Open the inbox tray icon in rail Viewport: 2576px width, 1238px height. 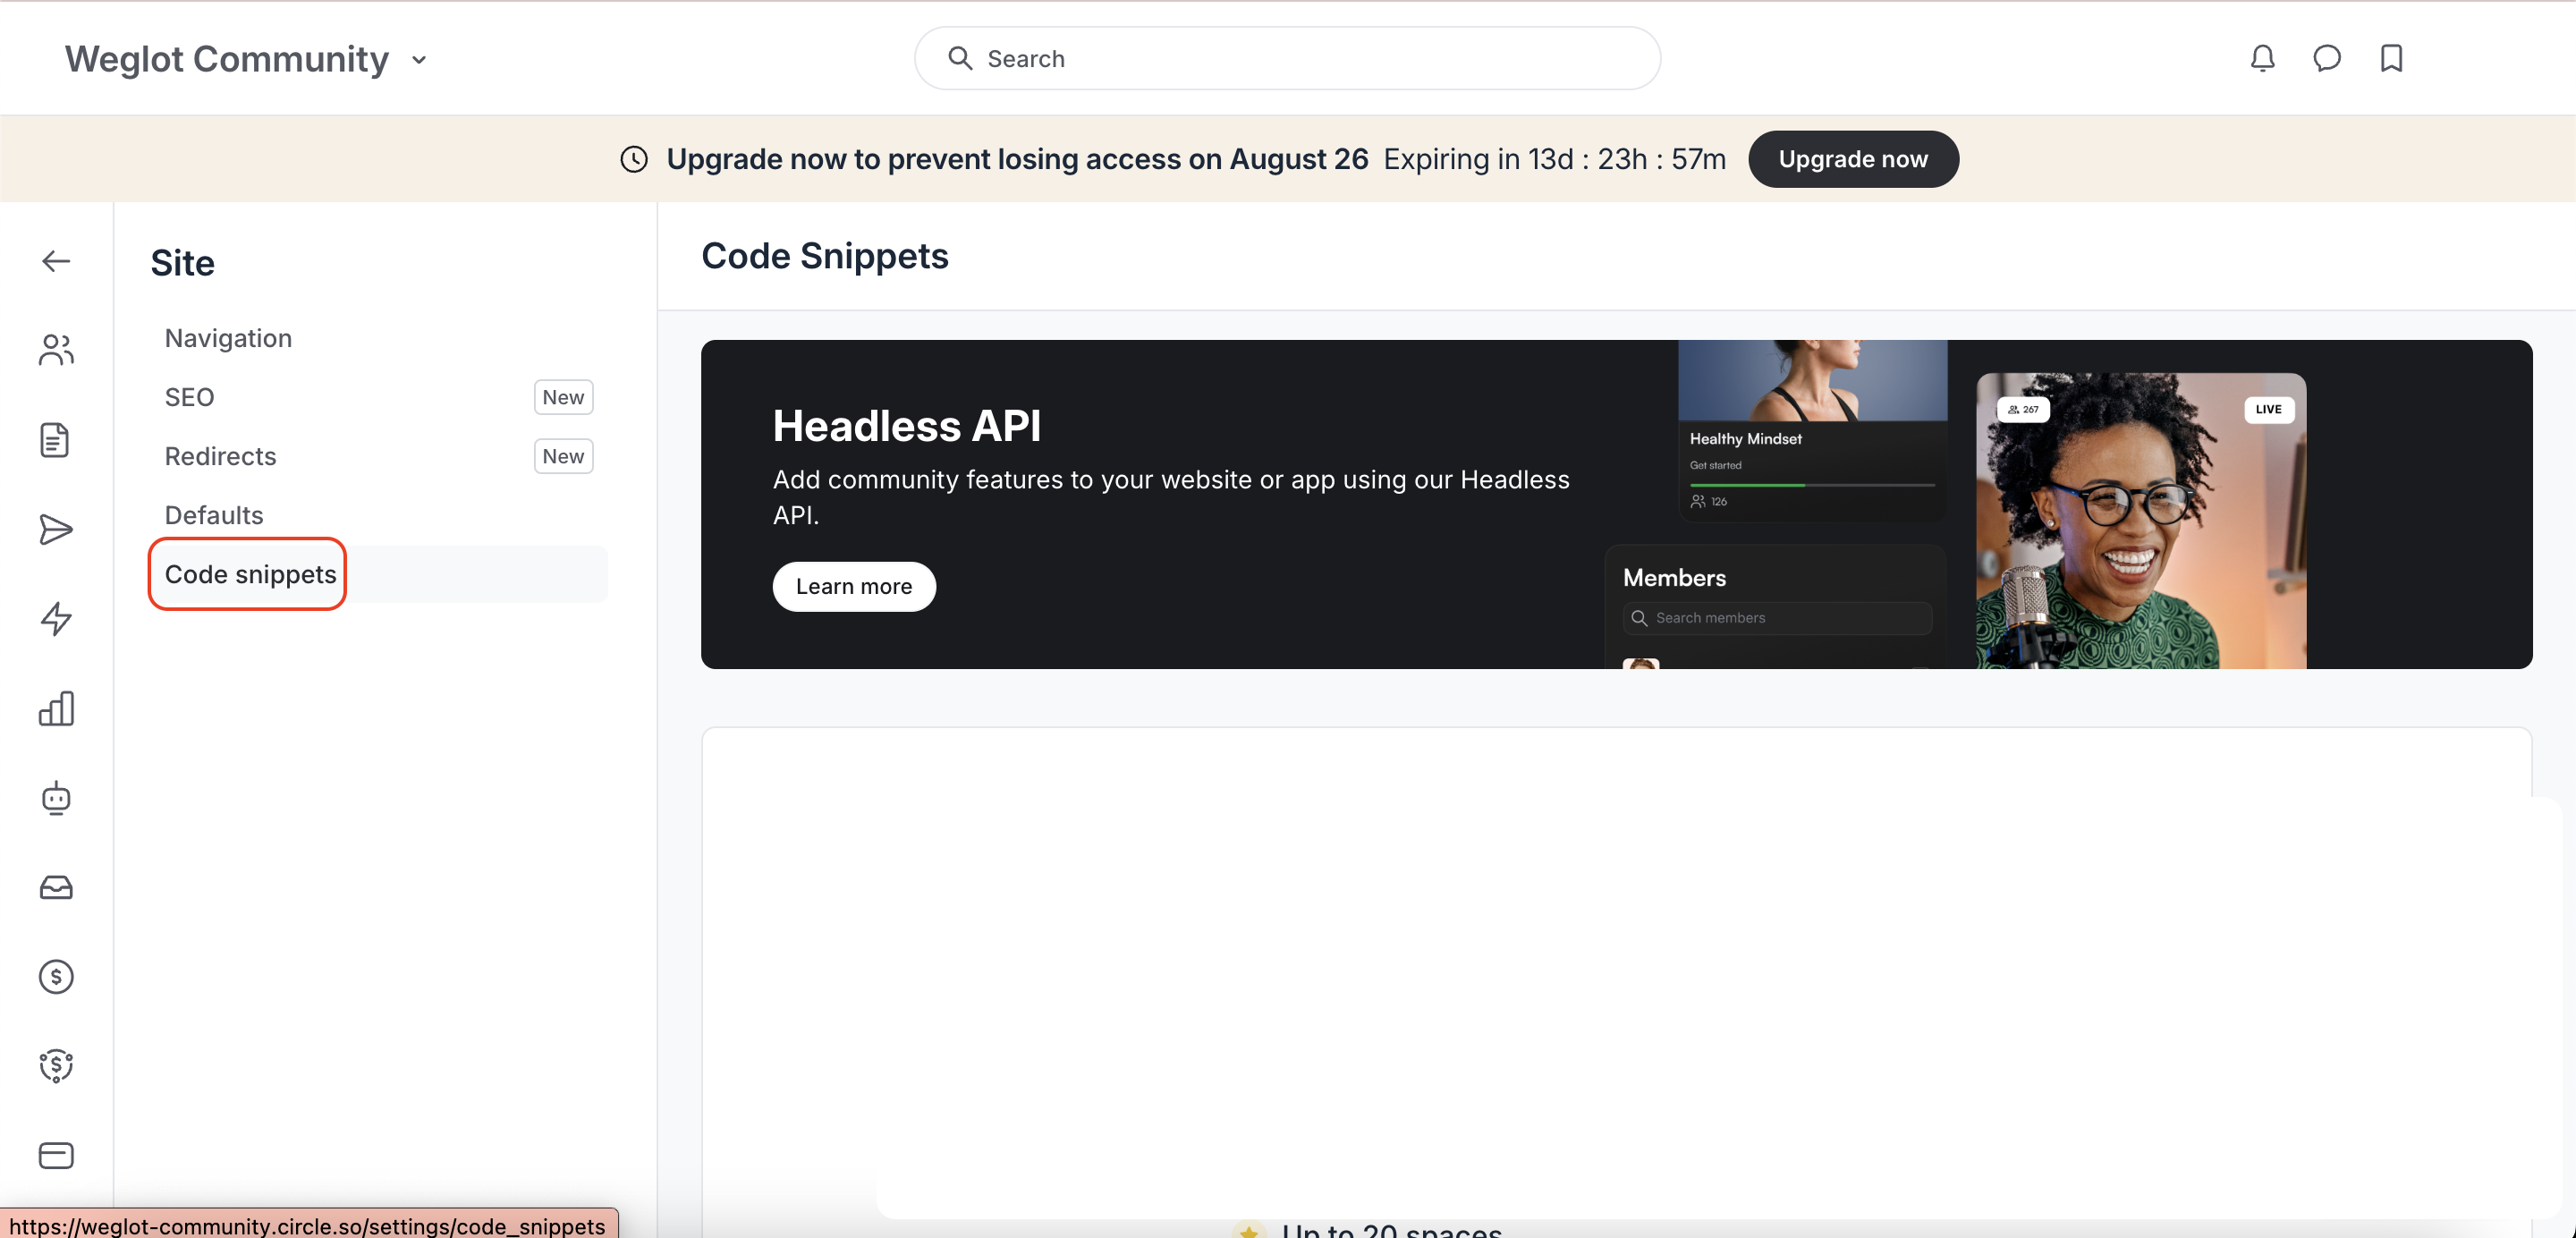pyautogui.click(x=56, y=887)
